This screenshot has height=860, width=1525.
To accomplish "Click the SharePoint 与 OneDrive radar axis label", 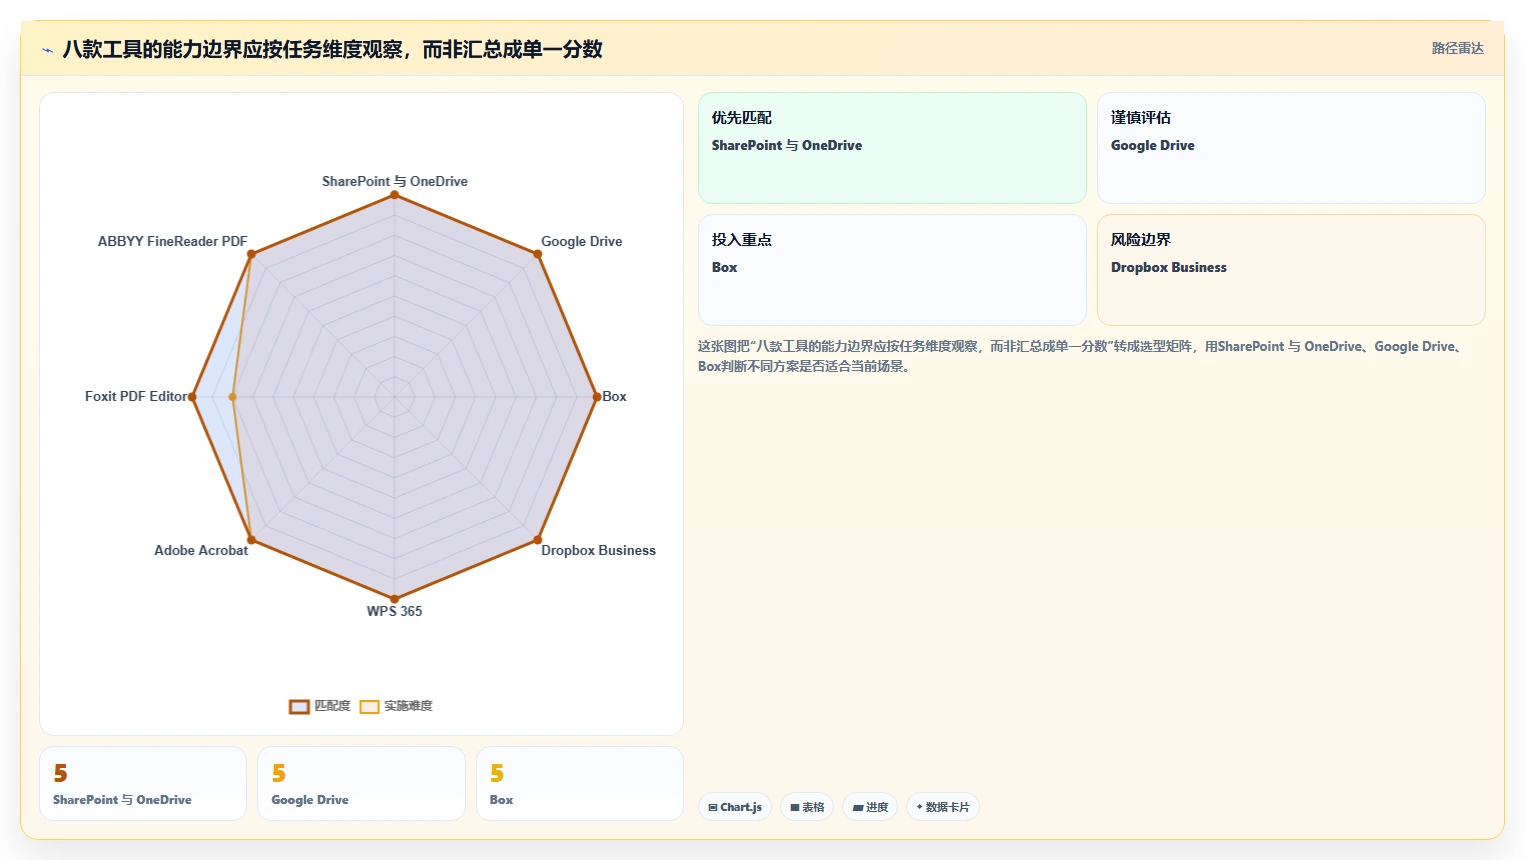I will coord(394,181).
